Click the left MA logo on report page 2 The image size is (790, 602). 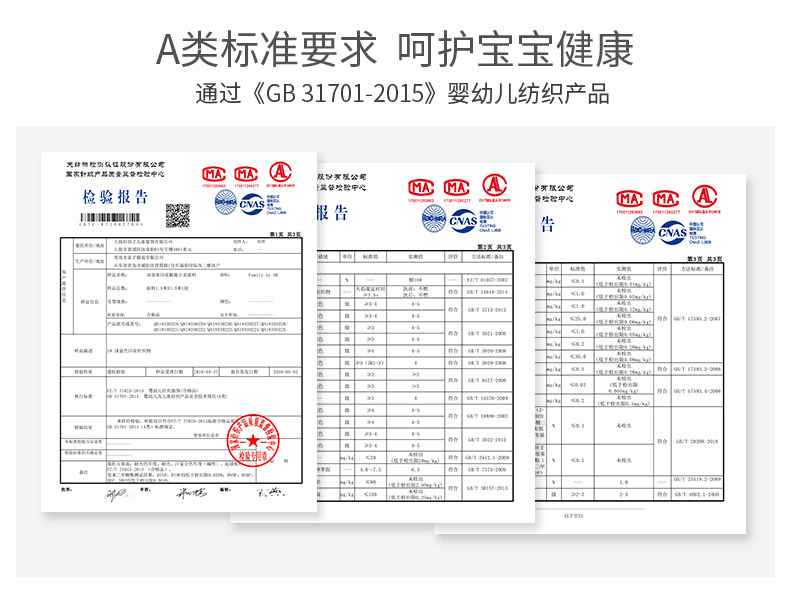(421, 188)
